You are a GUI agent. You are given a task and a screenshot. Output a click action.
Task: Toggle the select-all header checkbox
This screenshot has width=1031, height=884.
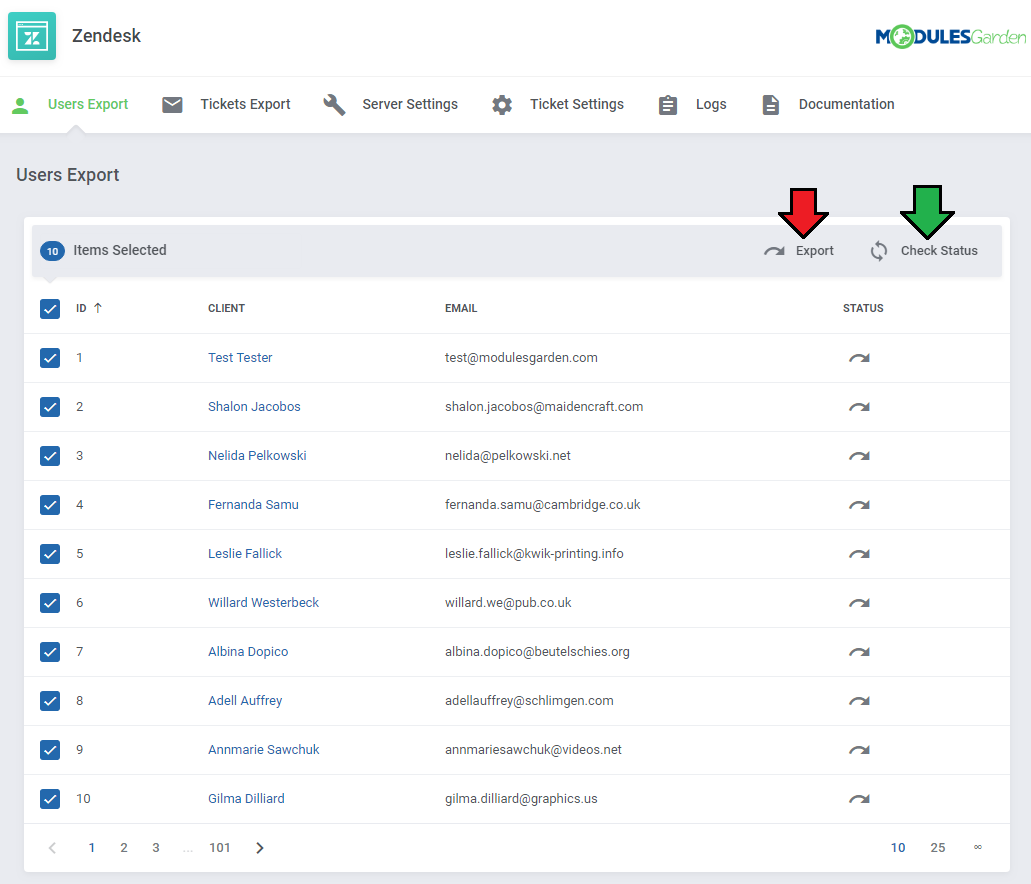coord(50,308)
